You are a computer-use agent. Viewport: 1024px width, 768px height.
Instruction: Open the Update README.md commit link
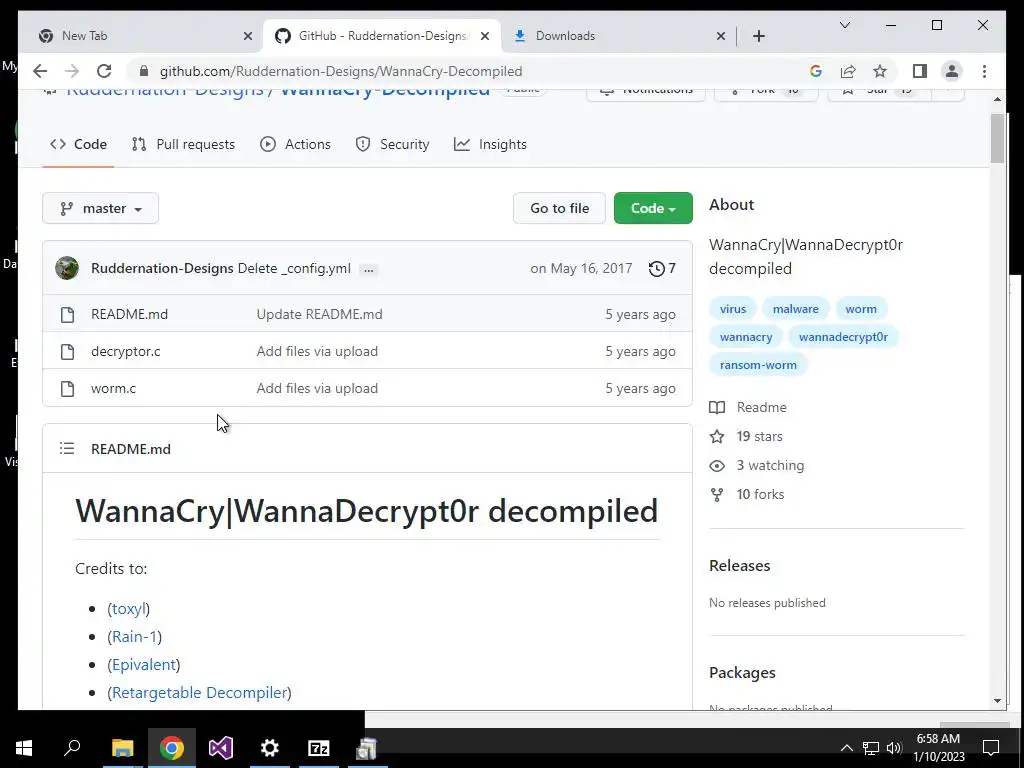tap(319, 314)
